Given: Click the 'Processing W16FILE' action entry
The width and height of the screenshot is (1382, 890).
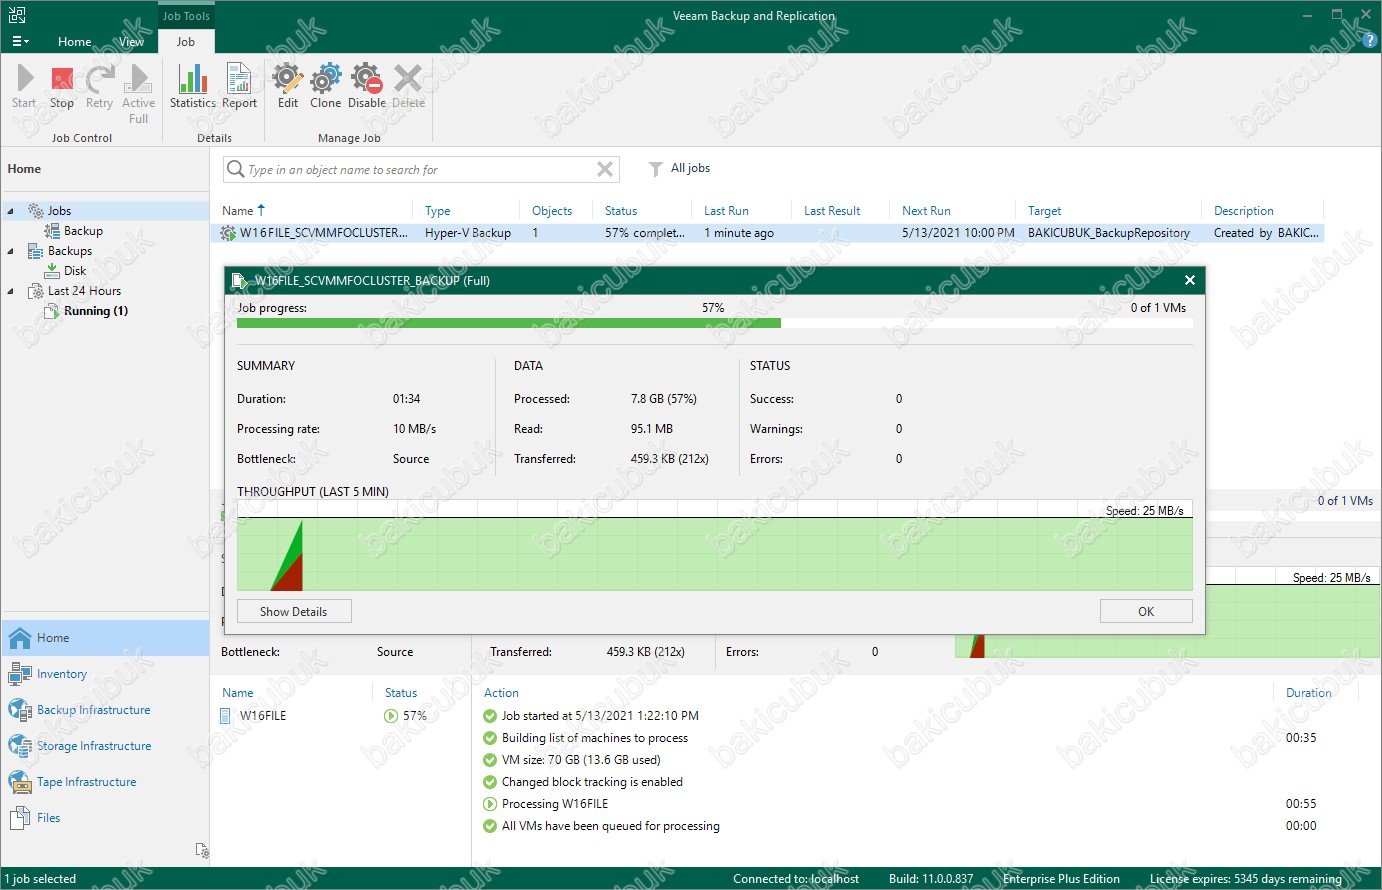Looking at the screenshot, I should 555,804.
